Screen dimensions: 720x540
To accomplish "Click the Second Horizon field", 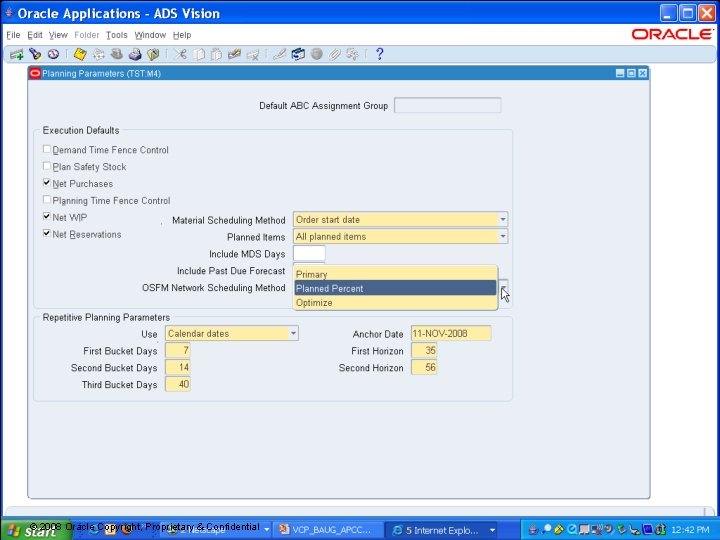I will click(424, 367).
